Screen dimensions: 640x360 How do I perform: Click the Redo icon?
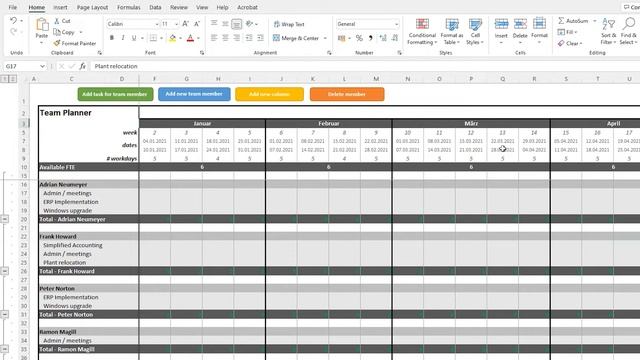pos(13,31)
